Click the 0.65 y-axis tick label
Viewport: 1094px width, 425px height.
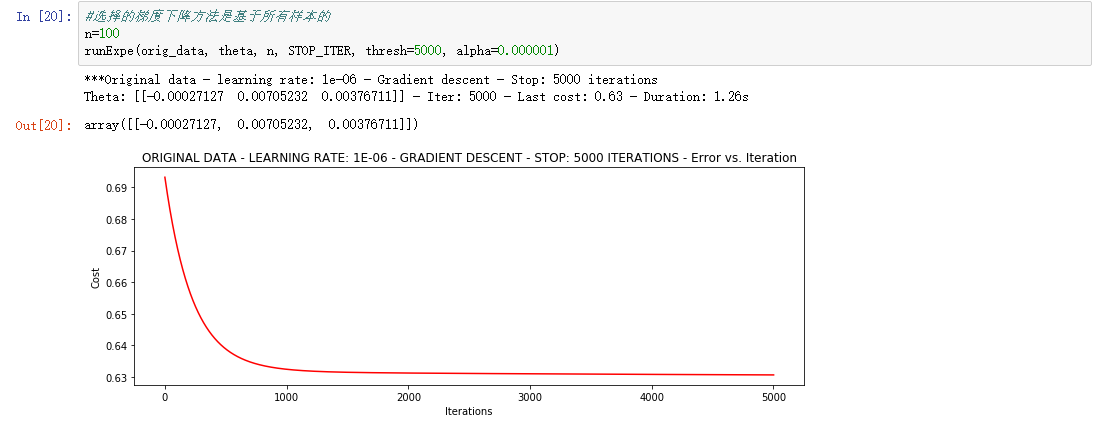coord(117,314)
